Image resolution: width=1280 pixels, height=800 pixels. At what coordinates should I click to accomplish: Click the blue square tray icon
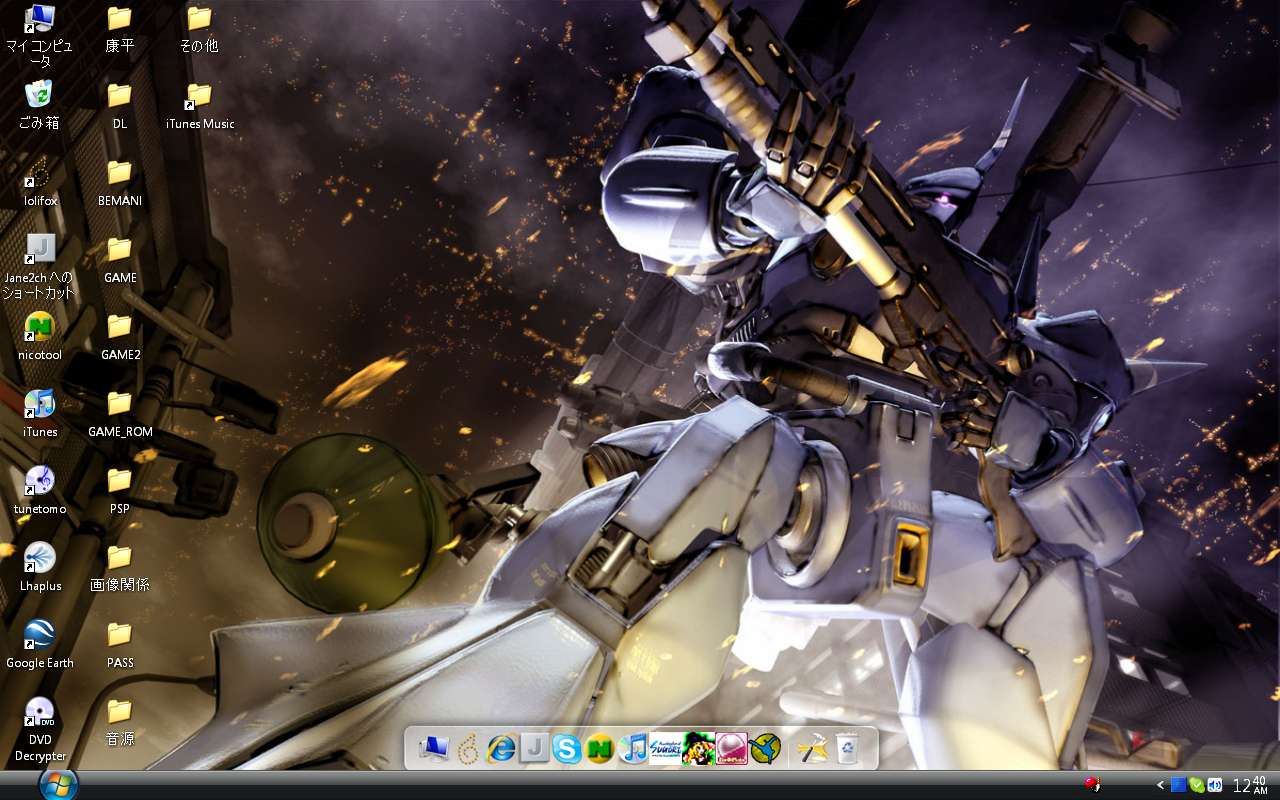(1178, 785)
